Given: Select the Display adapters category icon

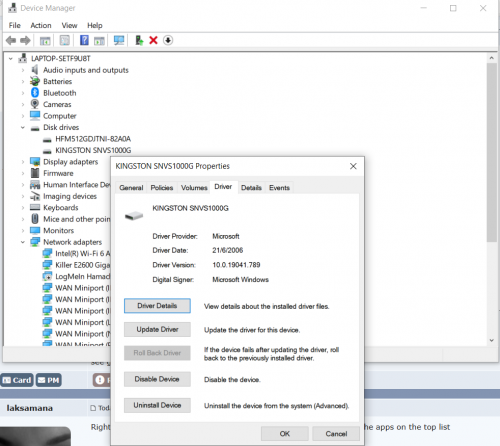Looking at the screenshot, I should tap(35, 162).
